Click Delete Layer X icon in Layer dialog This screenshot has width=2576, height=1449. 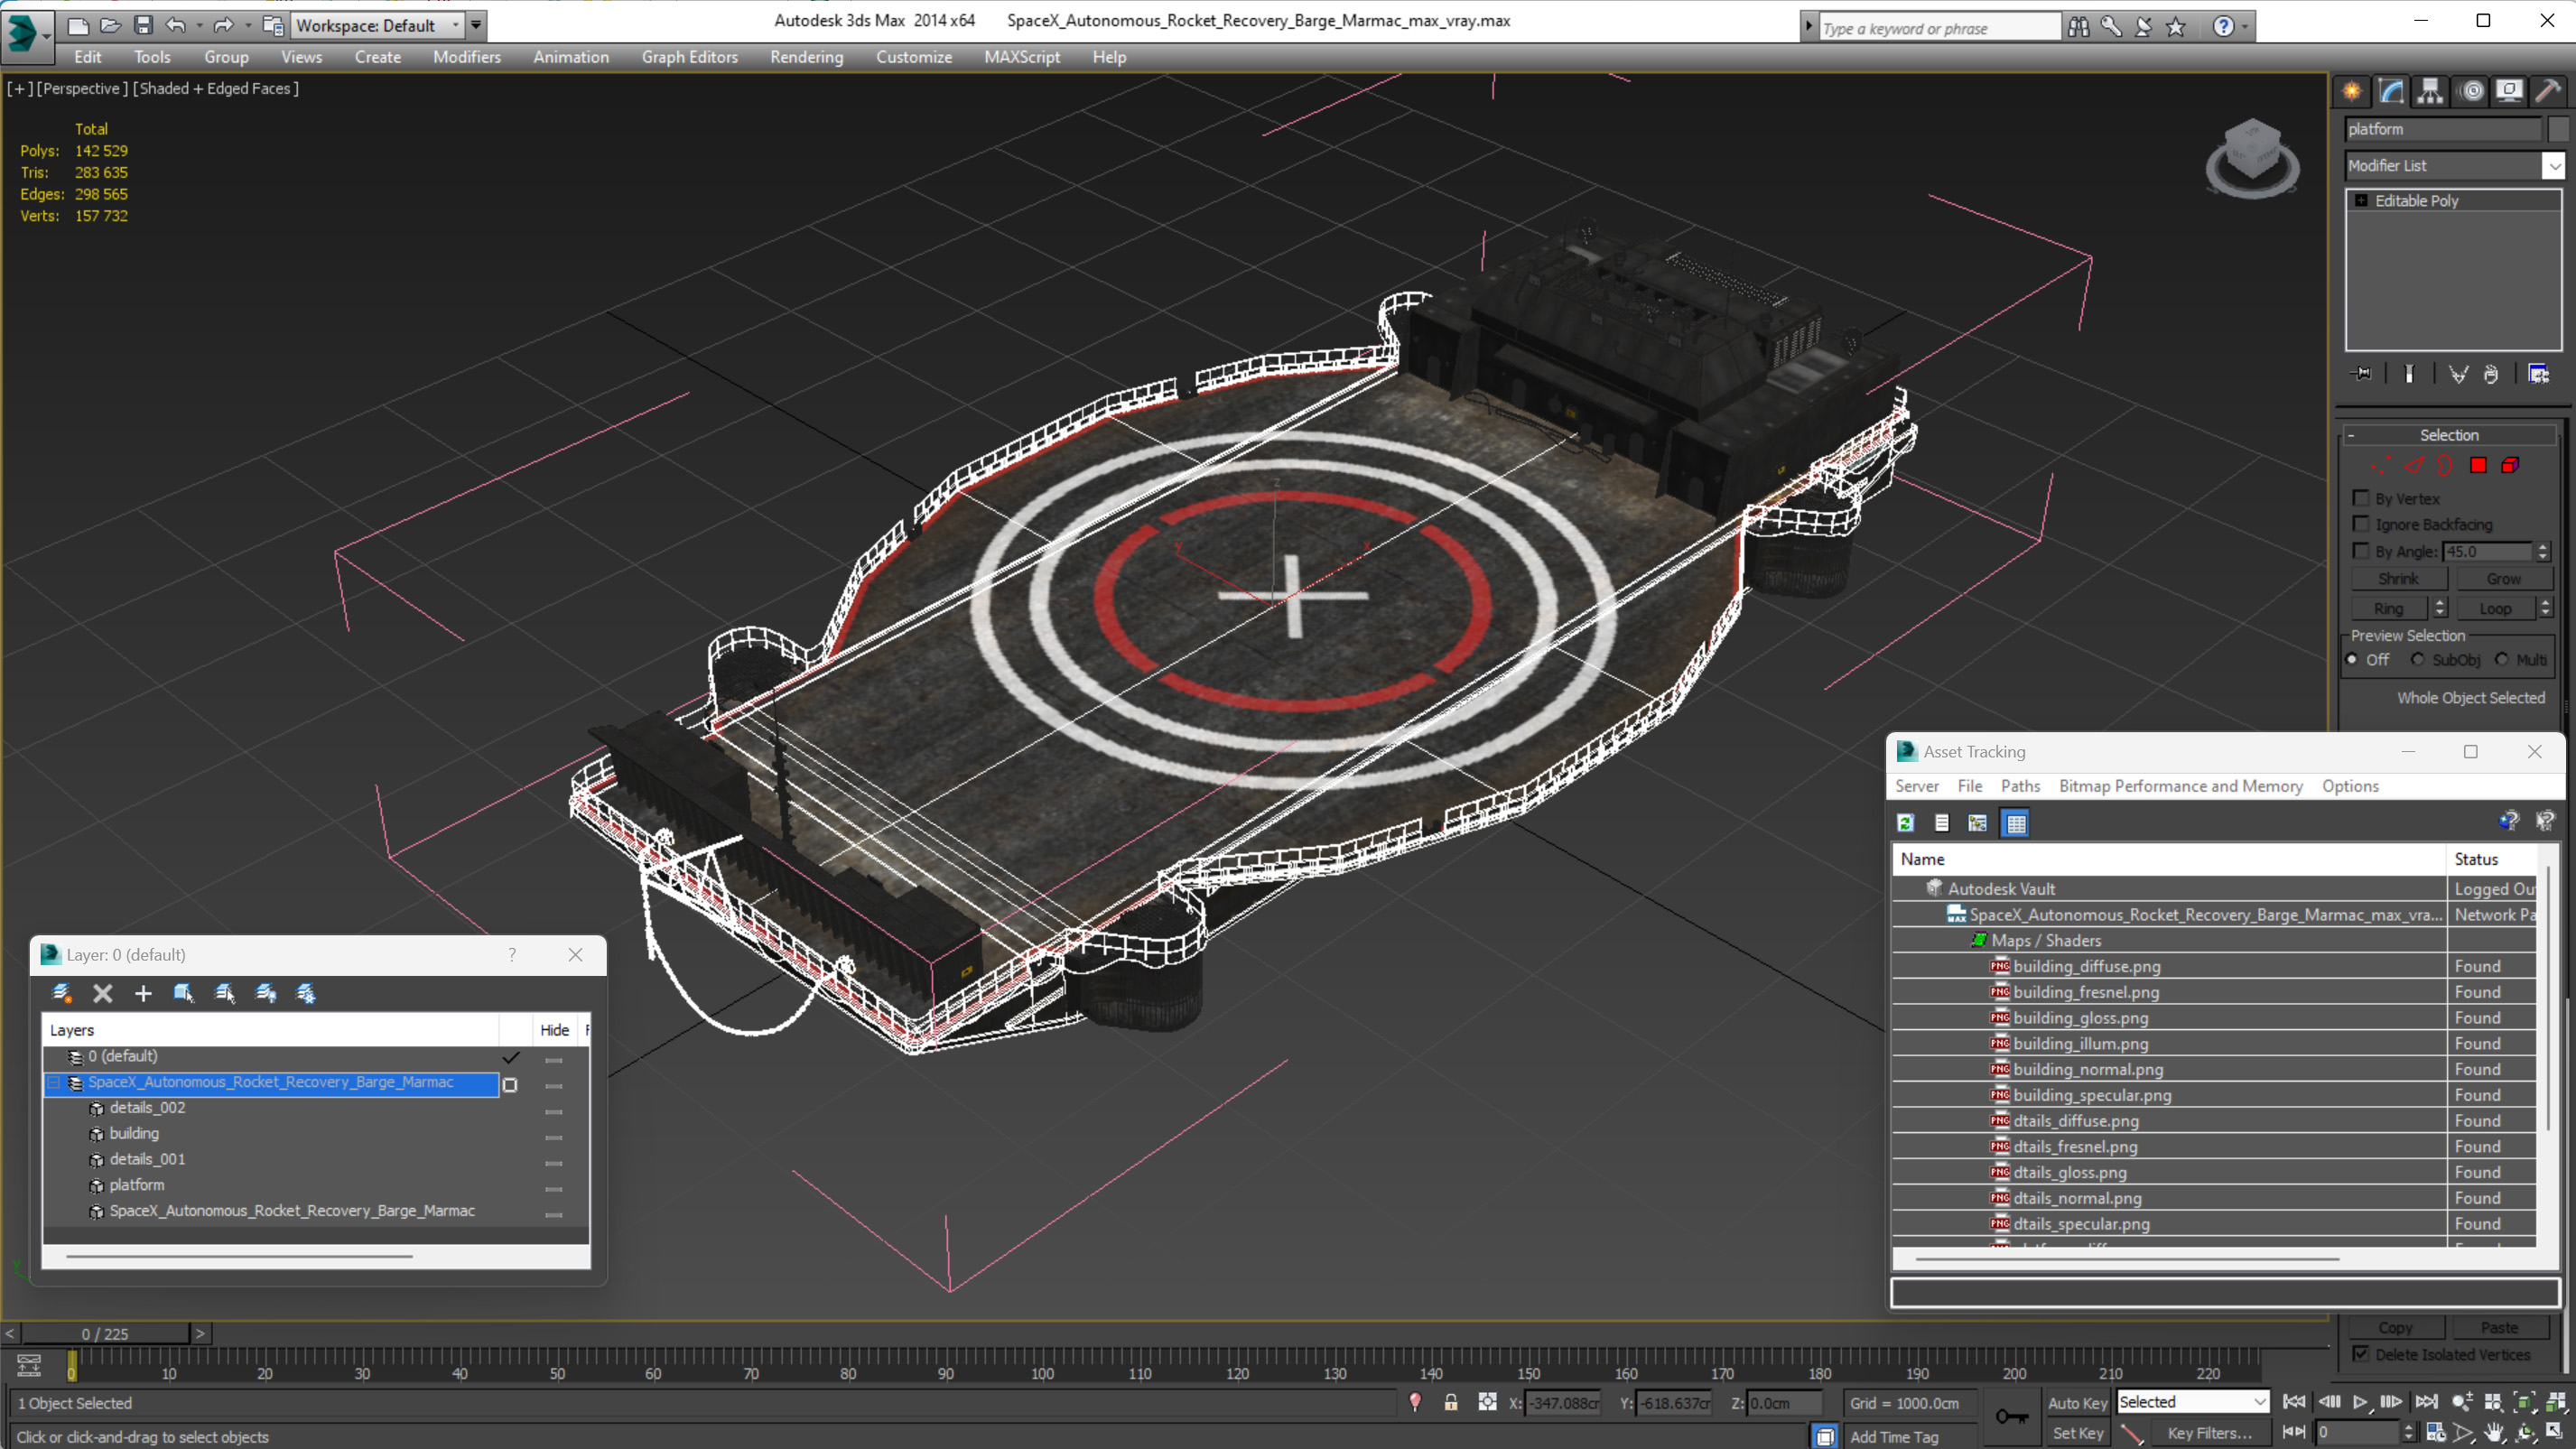[102, 993]
